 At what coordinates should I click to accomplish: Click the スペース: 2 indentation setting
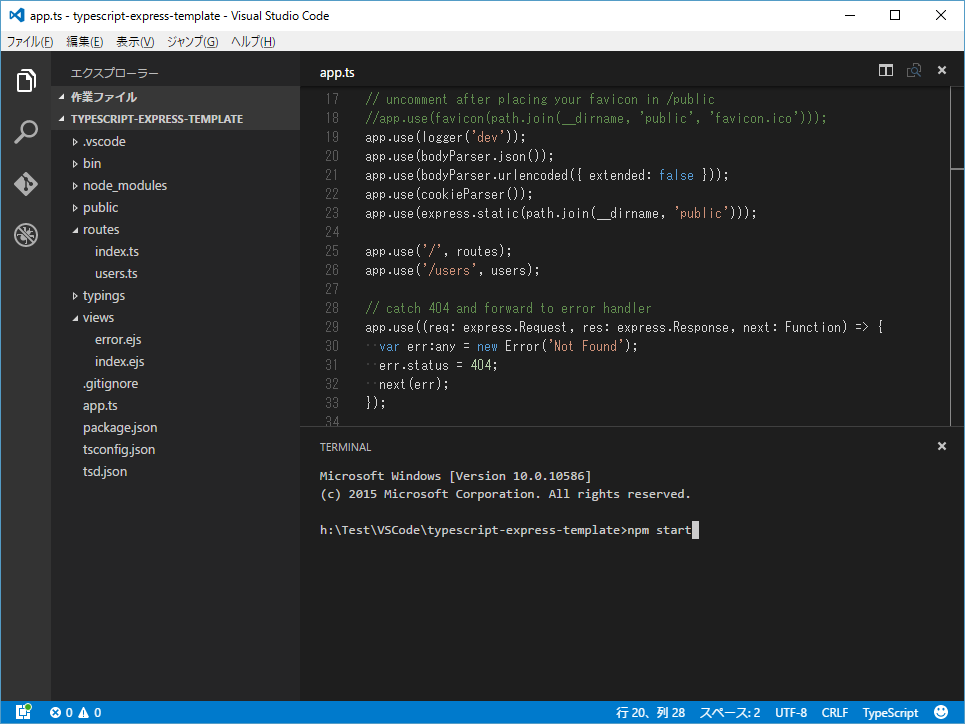click(x=730, y=712)
